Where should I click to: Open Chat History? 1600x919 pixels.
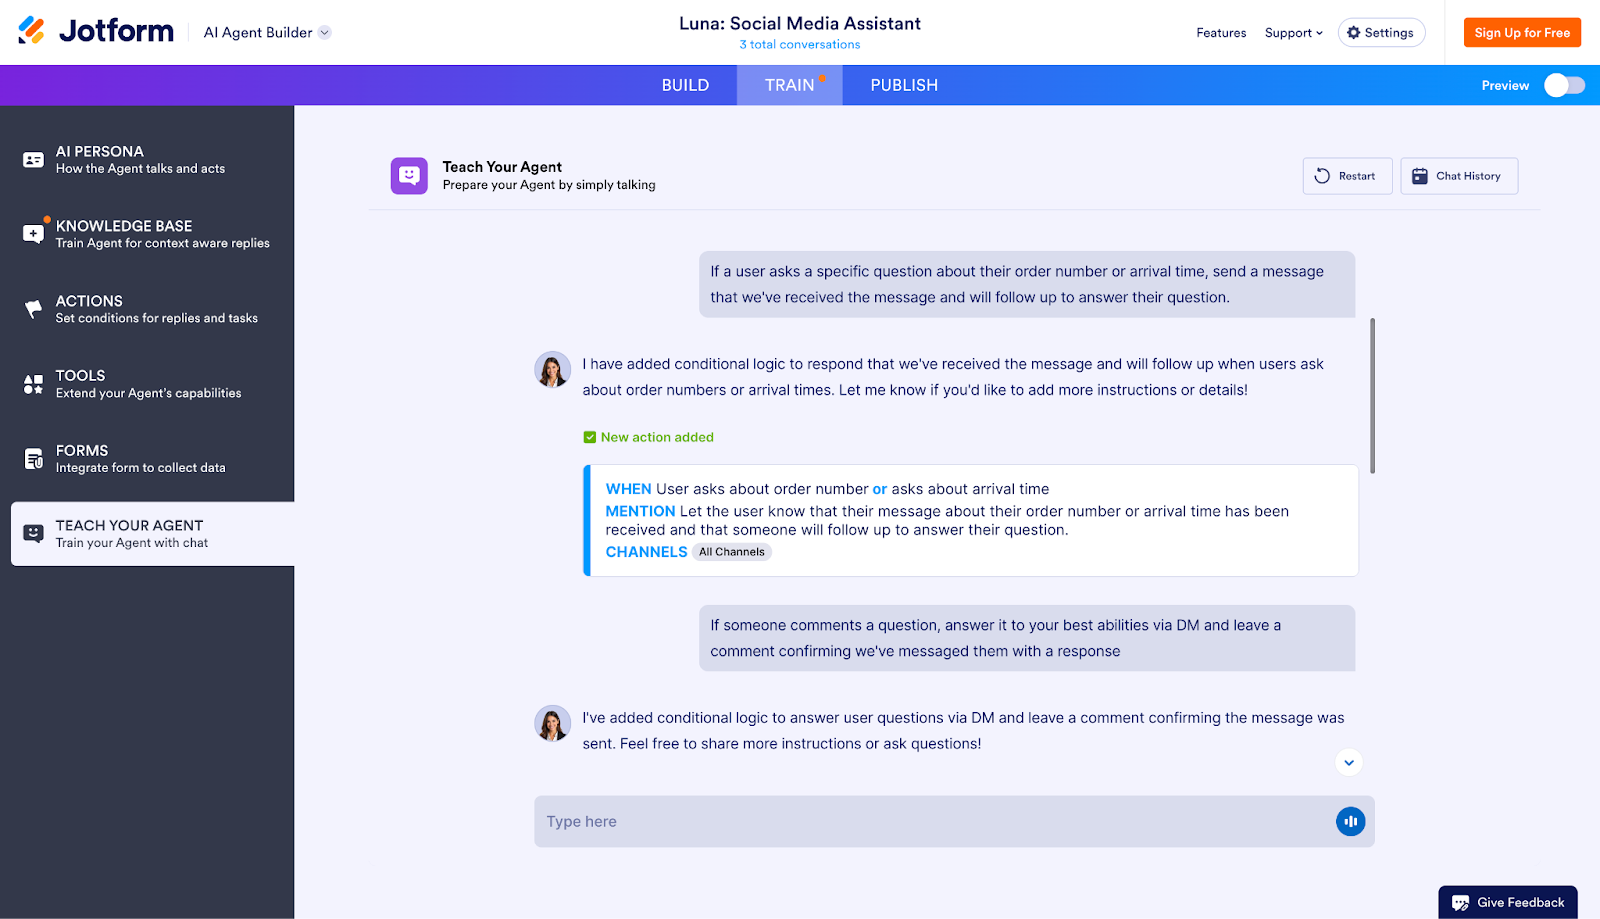(x=1459, y=176)
